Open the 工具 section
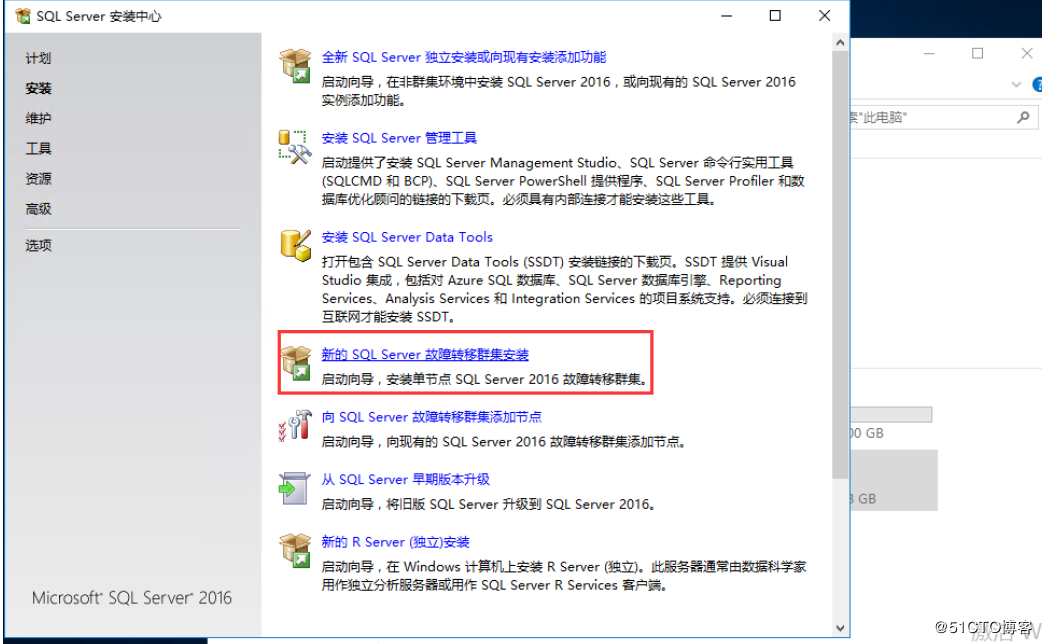 click(x=38, y=148)
